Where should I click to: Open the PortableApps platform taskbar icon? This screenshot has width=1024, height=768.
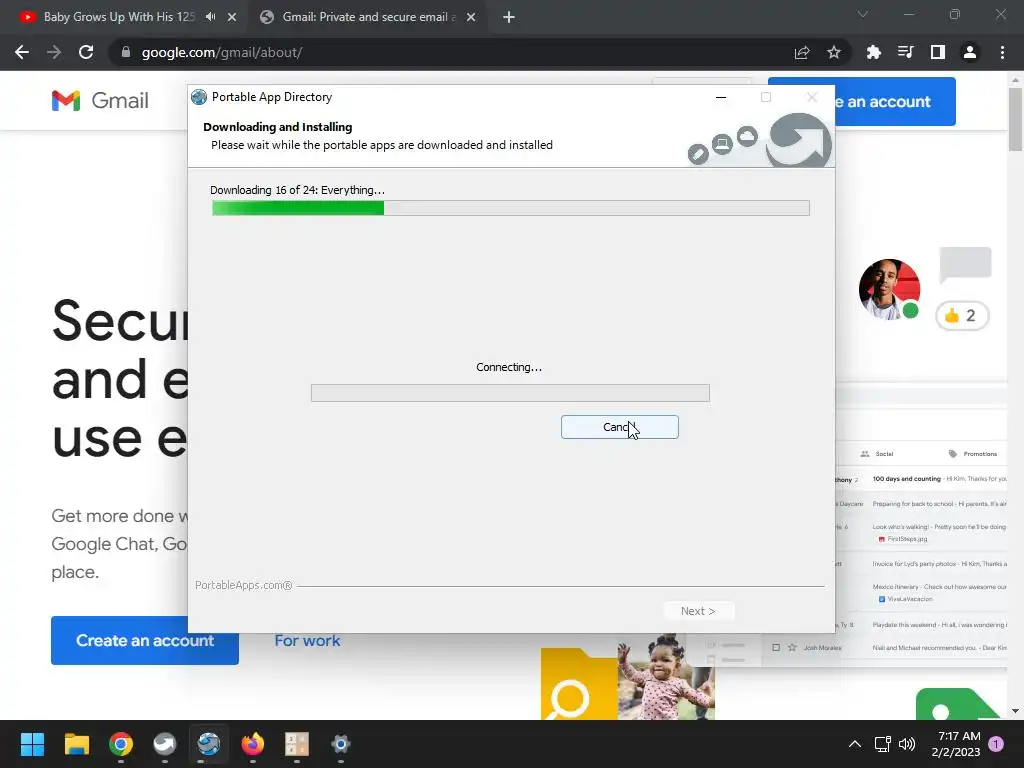pos(165,744)
